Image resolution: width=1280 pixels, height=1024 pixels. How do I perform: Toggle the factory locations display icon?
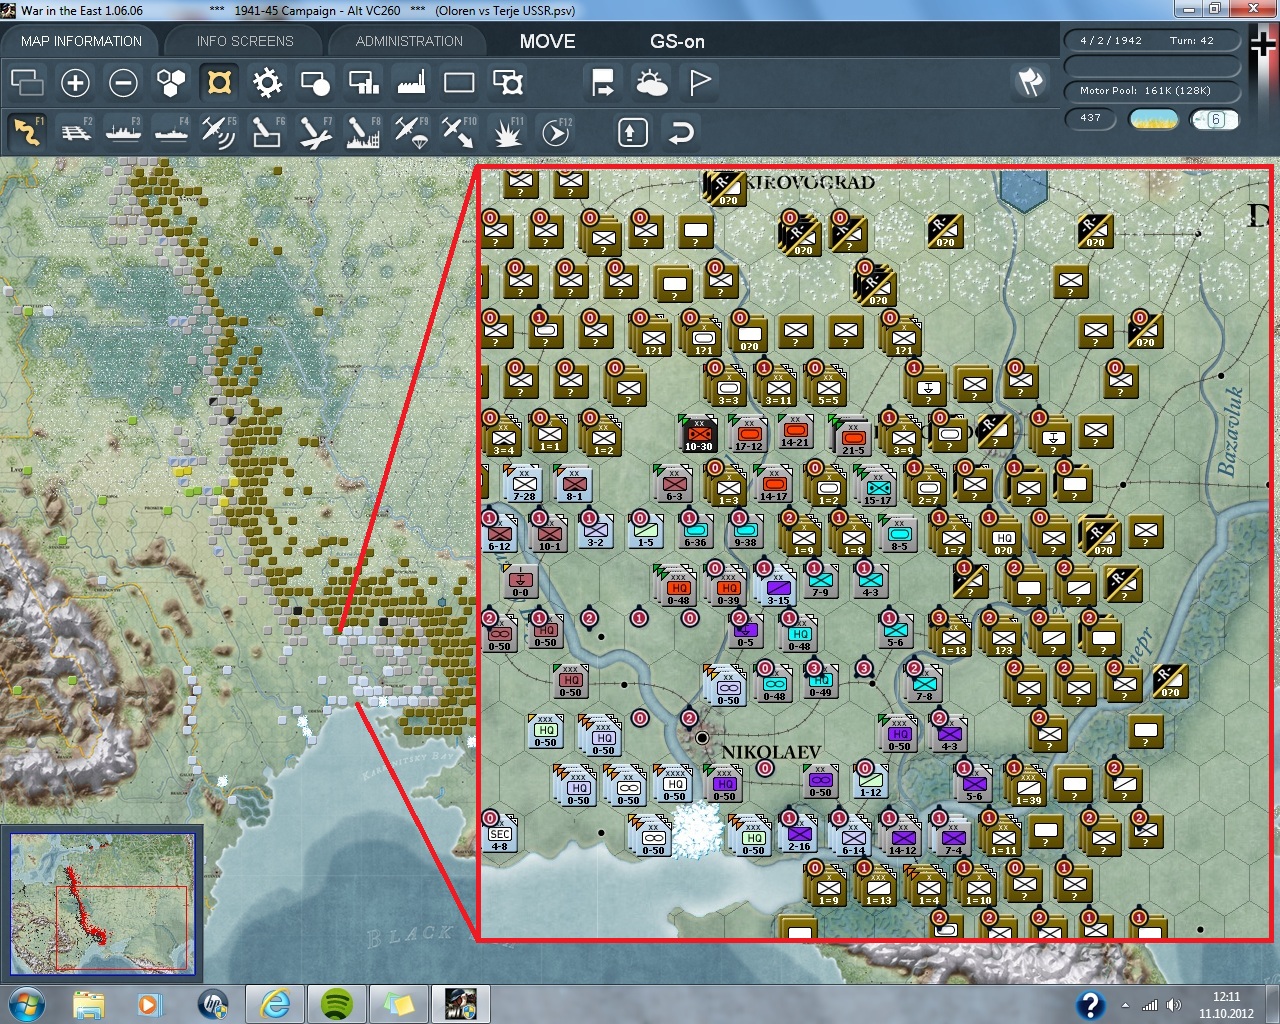411,83
